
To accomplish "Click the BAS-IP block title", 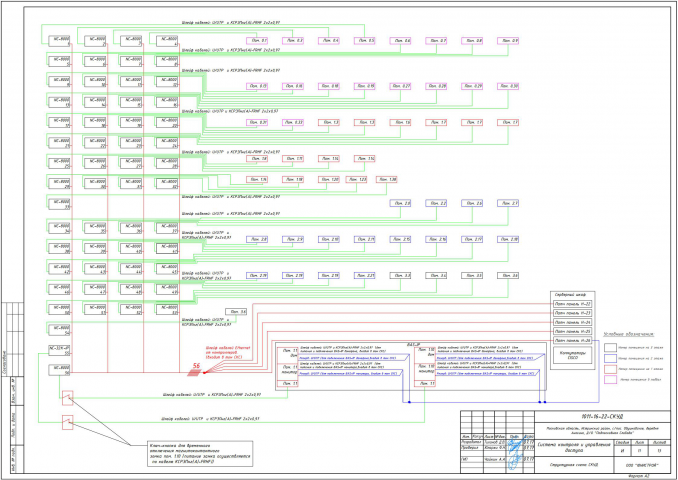I will pos(414,344).
